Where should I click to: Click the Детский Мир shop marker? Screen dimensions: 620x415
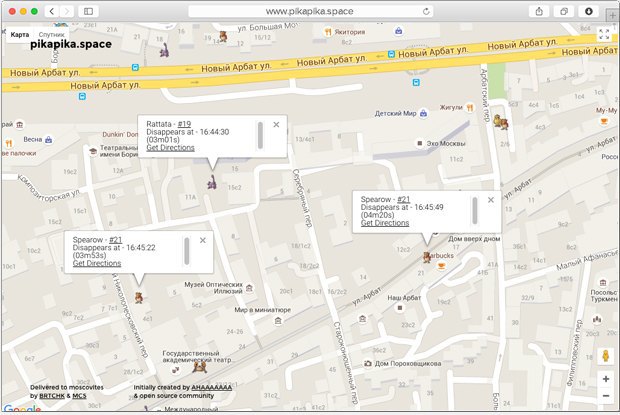[x=423, y=113]
